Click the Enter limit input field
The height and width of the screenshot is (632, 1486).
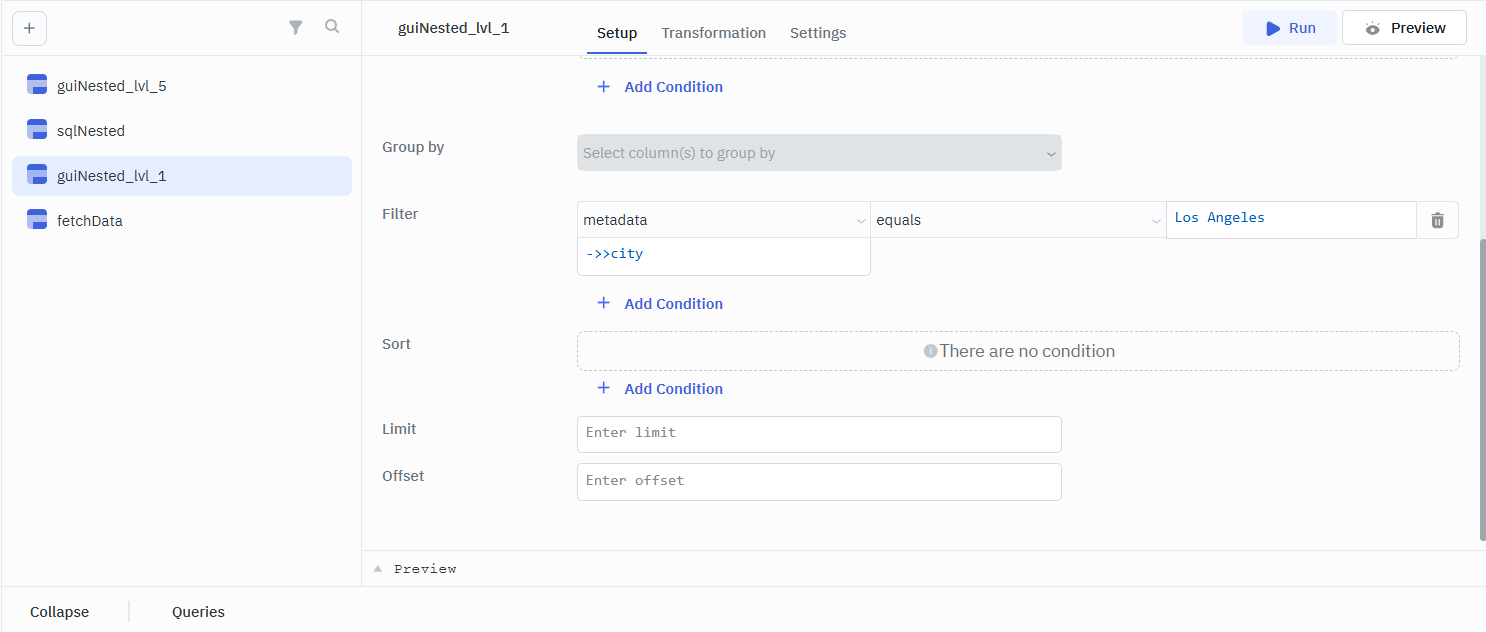(x=818, y=434)
